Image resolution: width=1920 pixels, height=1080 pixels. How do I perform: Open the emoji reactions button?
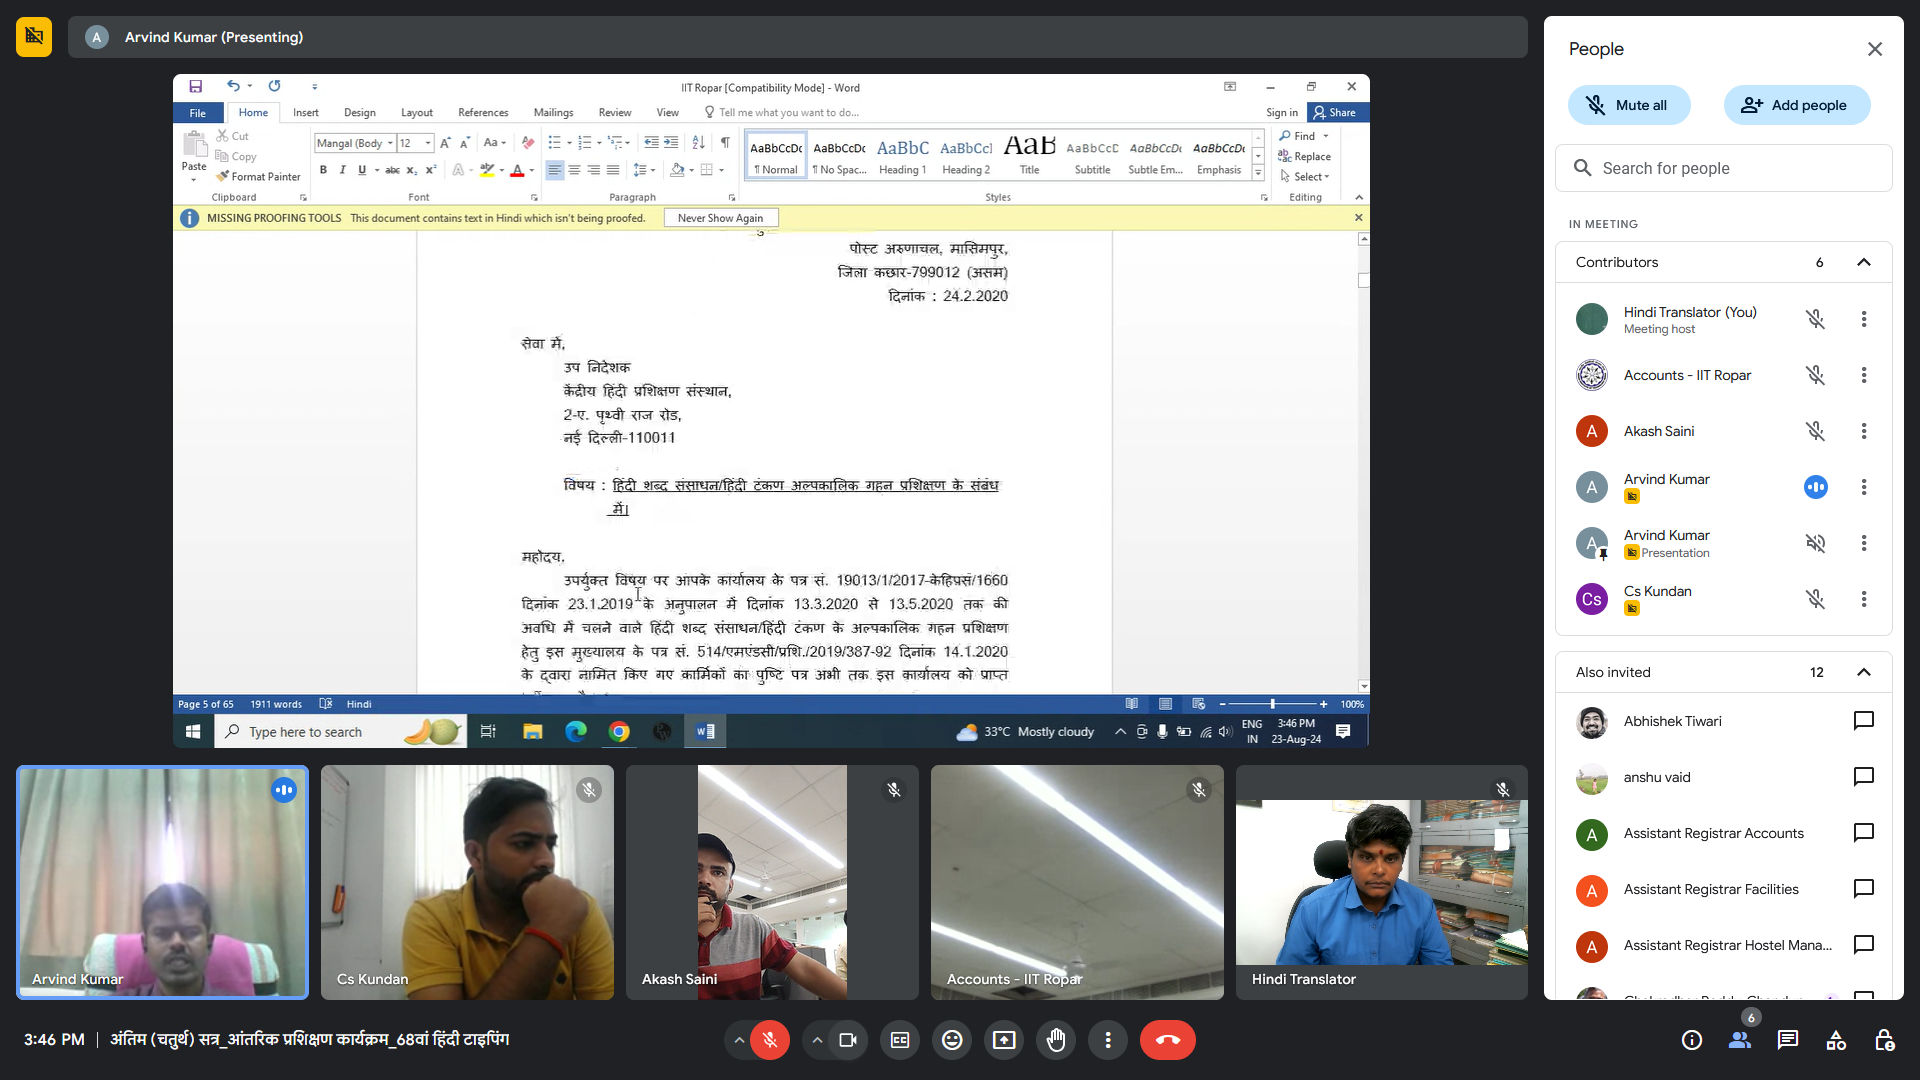tap(952, 1040)
